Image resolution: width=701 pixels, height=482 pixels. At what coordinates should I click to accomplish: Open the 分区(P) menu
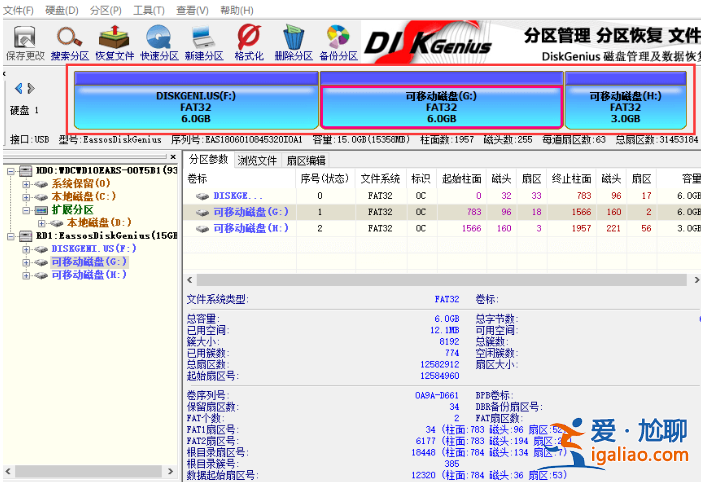click(106, 10)
